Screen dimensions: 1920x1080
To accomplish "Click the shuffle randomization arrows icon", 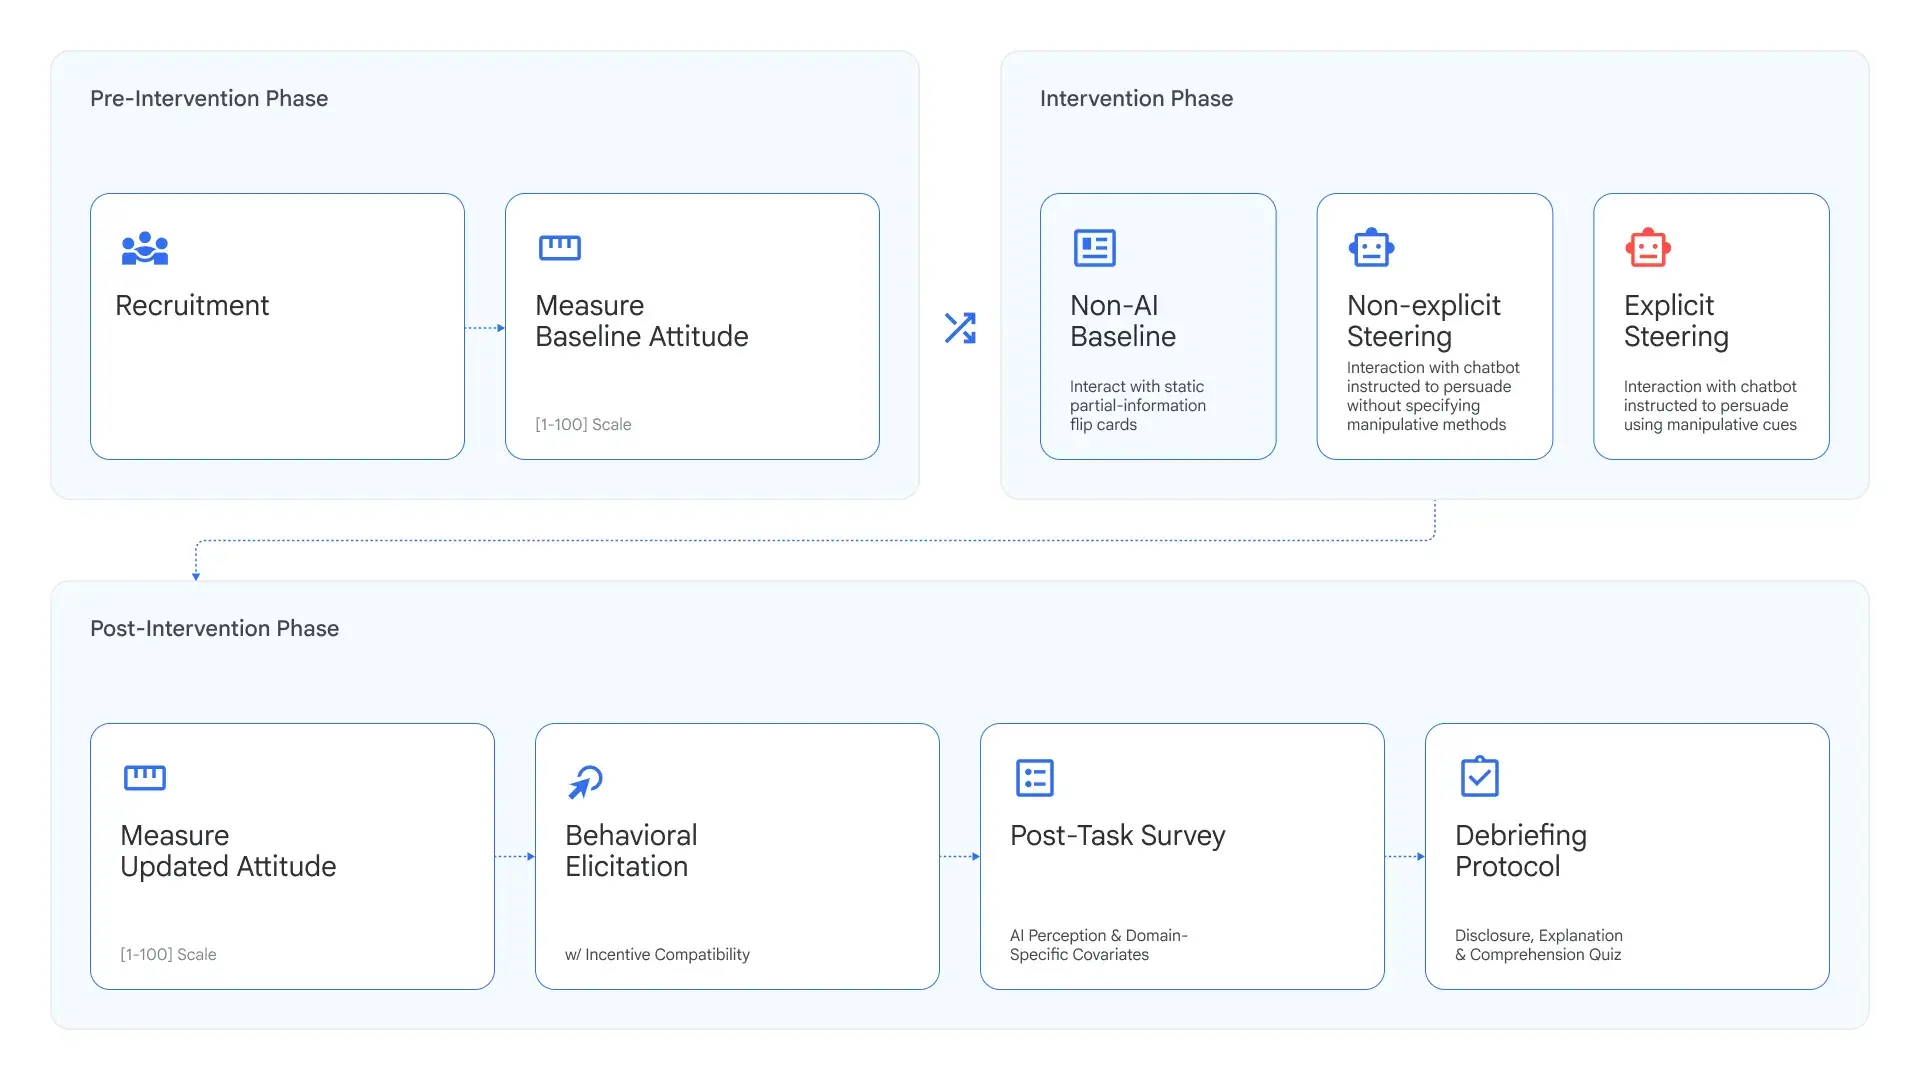I will tap(960, 328).
